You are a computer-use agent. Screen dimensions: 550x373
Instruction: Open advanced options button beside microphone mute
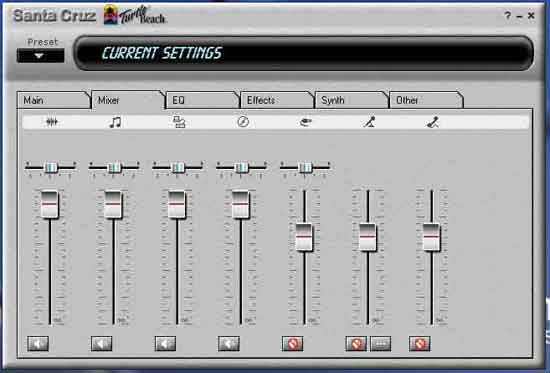(x=381, y=344)
